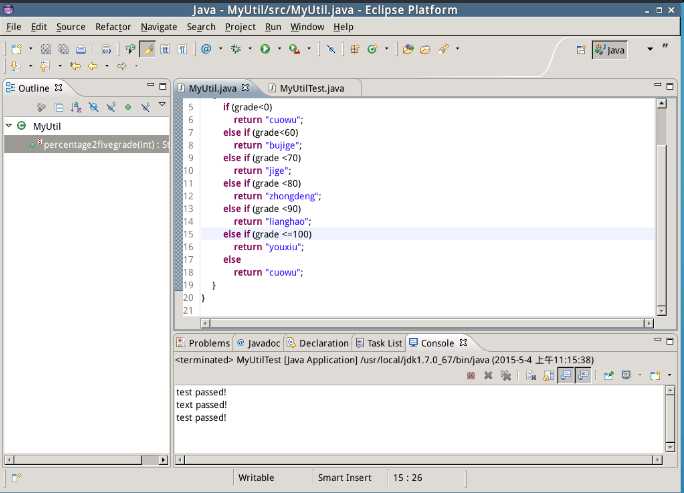684x493 pixels.
Task: Select the Java perspective button
Action: coord(609,50)
